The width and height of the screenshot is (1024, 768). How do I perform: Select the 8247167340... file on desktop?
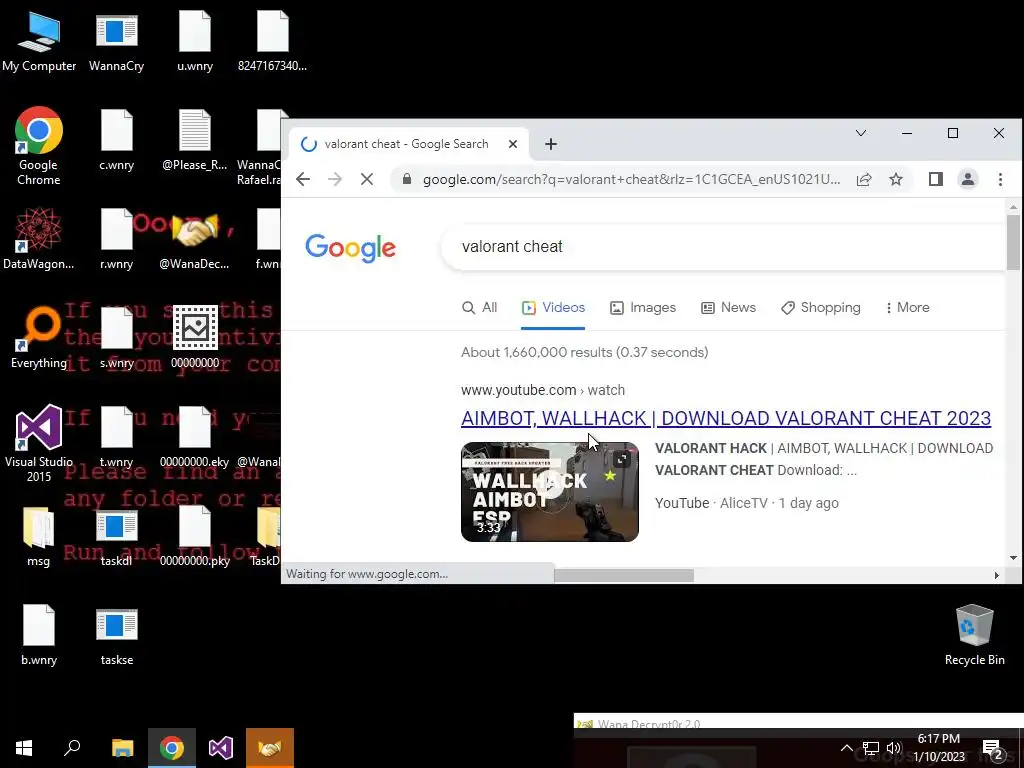point(272,41)
